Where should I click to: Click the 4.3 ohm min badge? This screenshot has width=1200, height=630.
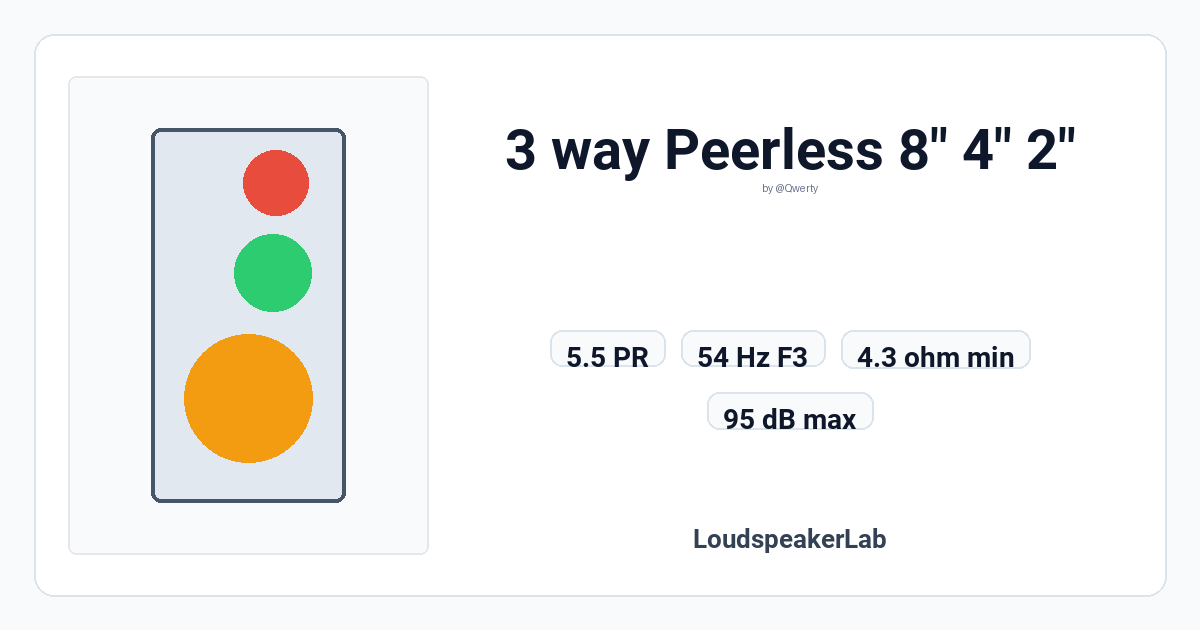point(936,349)
